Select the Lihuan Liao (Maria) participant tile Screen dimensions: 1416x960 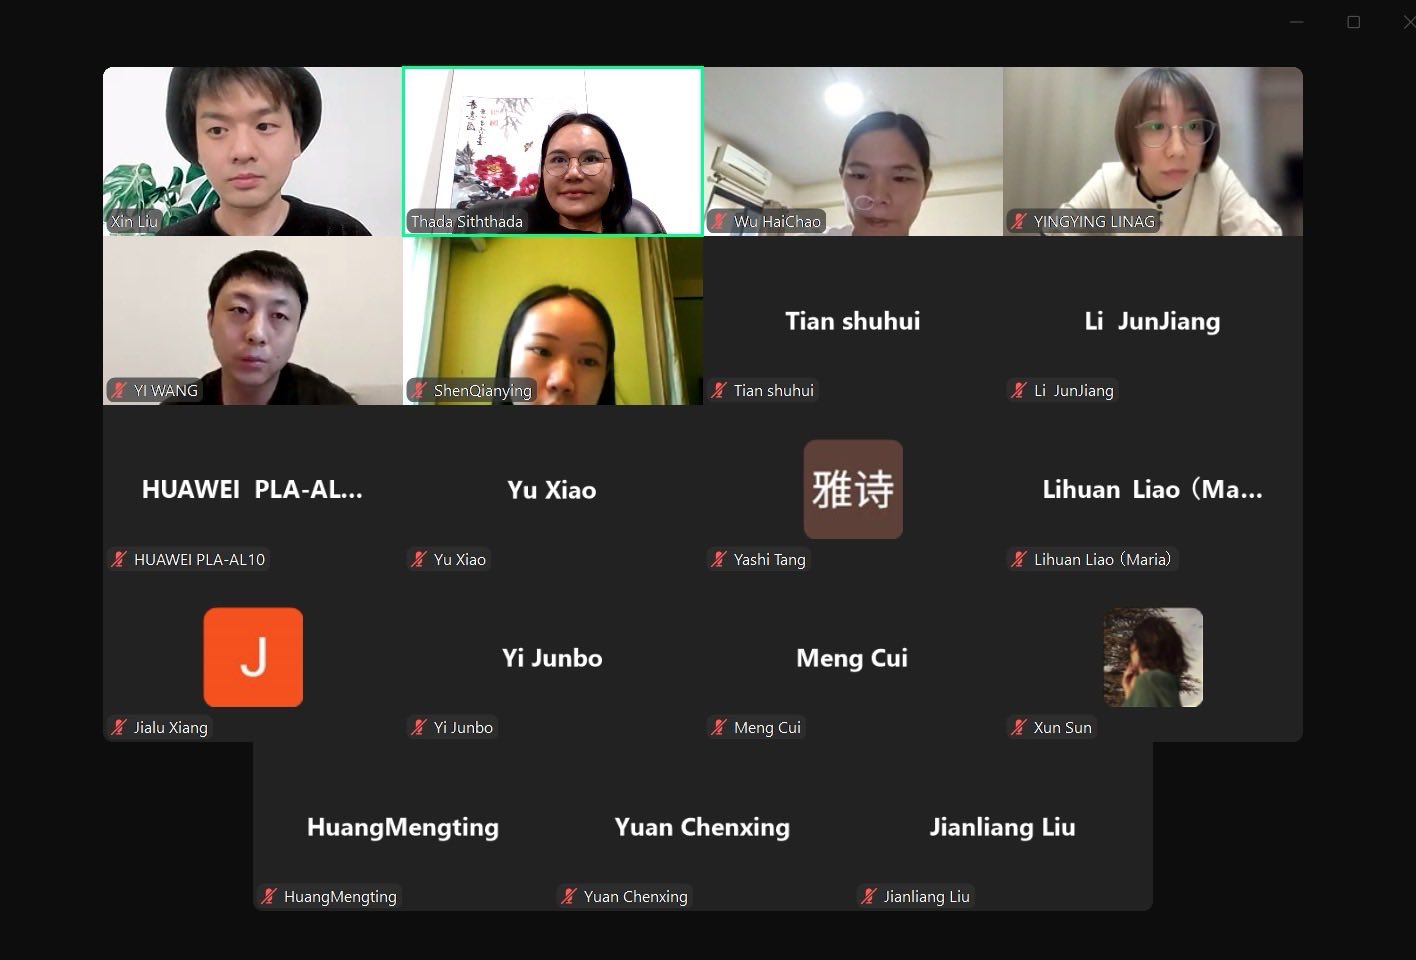point(1153,489)
